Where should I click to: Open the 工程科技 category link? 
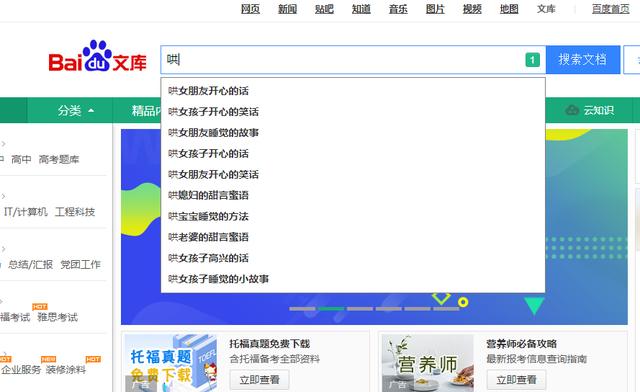click(75, 212)
